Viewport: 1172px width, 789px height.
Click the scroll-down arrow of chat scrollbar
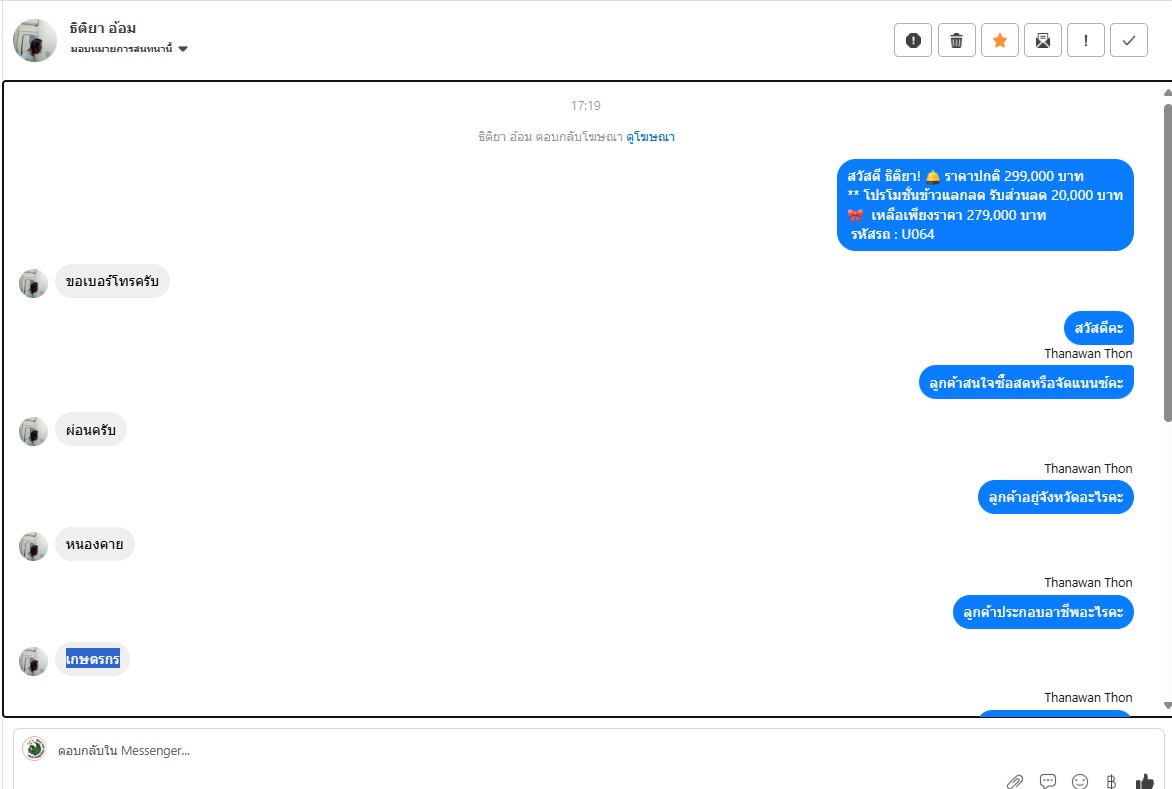[x=1168, y=705]
